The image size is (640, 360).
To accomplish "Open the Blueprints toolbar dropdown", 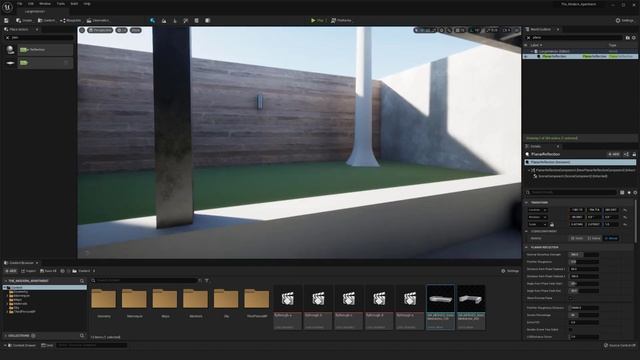I will pos(71,20).
